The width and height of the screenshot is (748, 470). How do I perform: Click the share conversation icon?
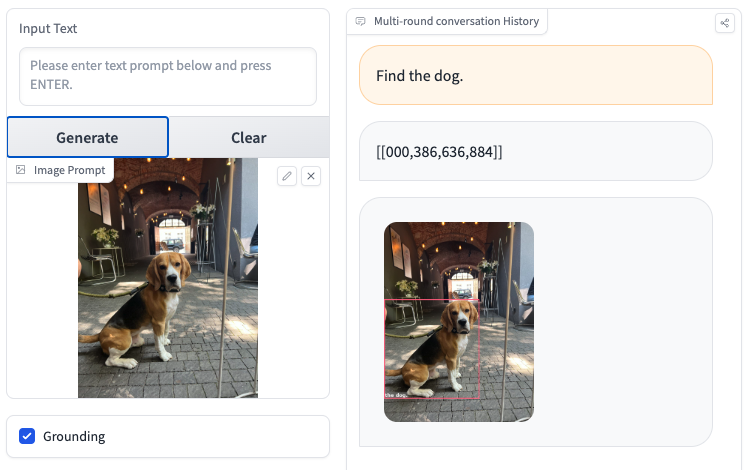coord(725,23)
